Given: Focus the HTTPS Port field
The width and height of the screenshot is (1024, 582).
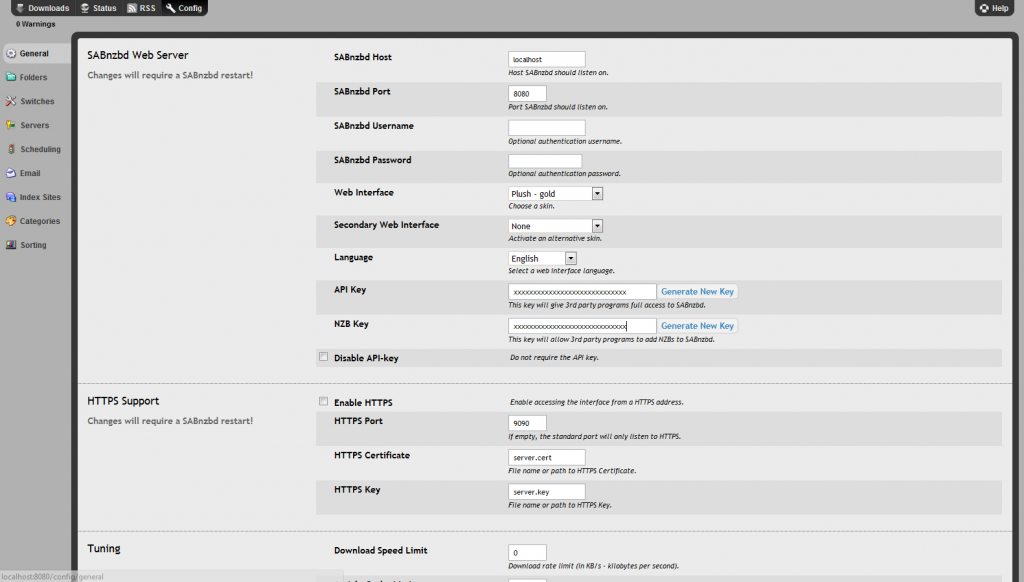Looking at the screenshot, I should click(527, 423).
